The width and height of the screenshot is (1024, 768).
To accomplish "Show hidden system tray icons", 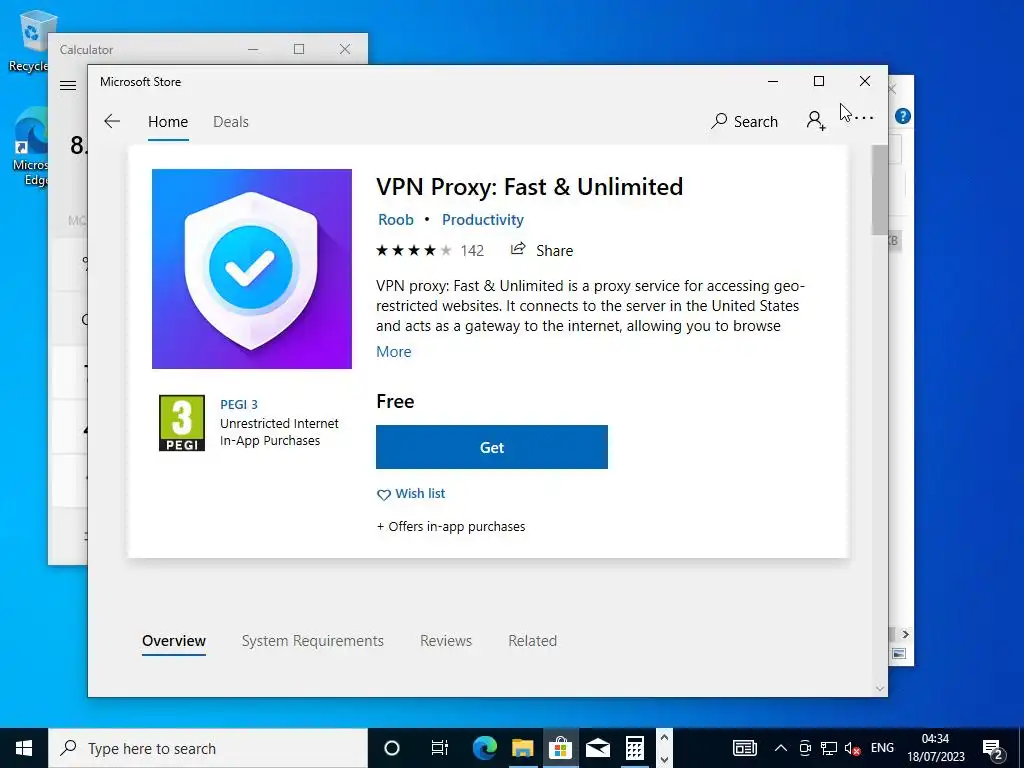I will coord(780,748).
